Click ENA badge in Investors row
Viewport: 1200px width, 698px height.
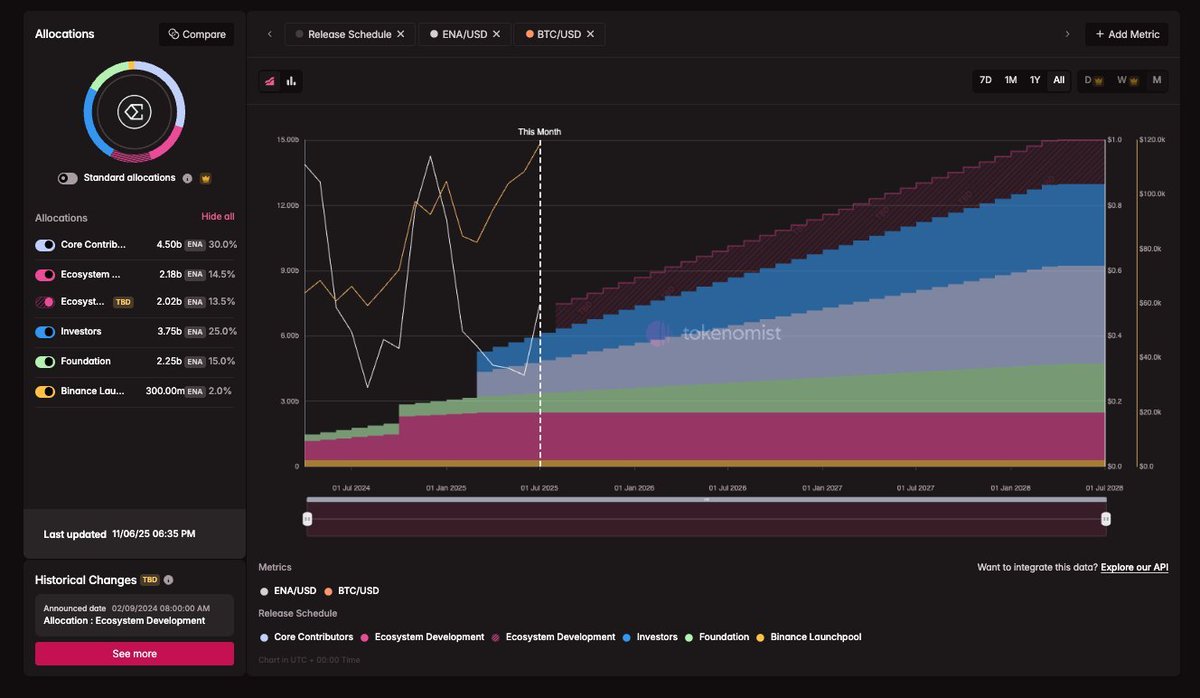point(195,332)
